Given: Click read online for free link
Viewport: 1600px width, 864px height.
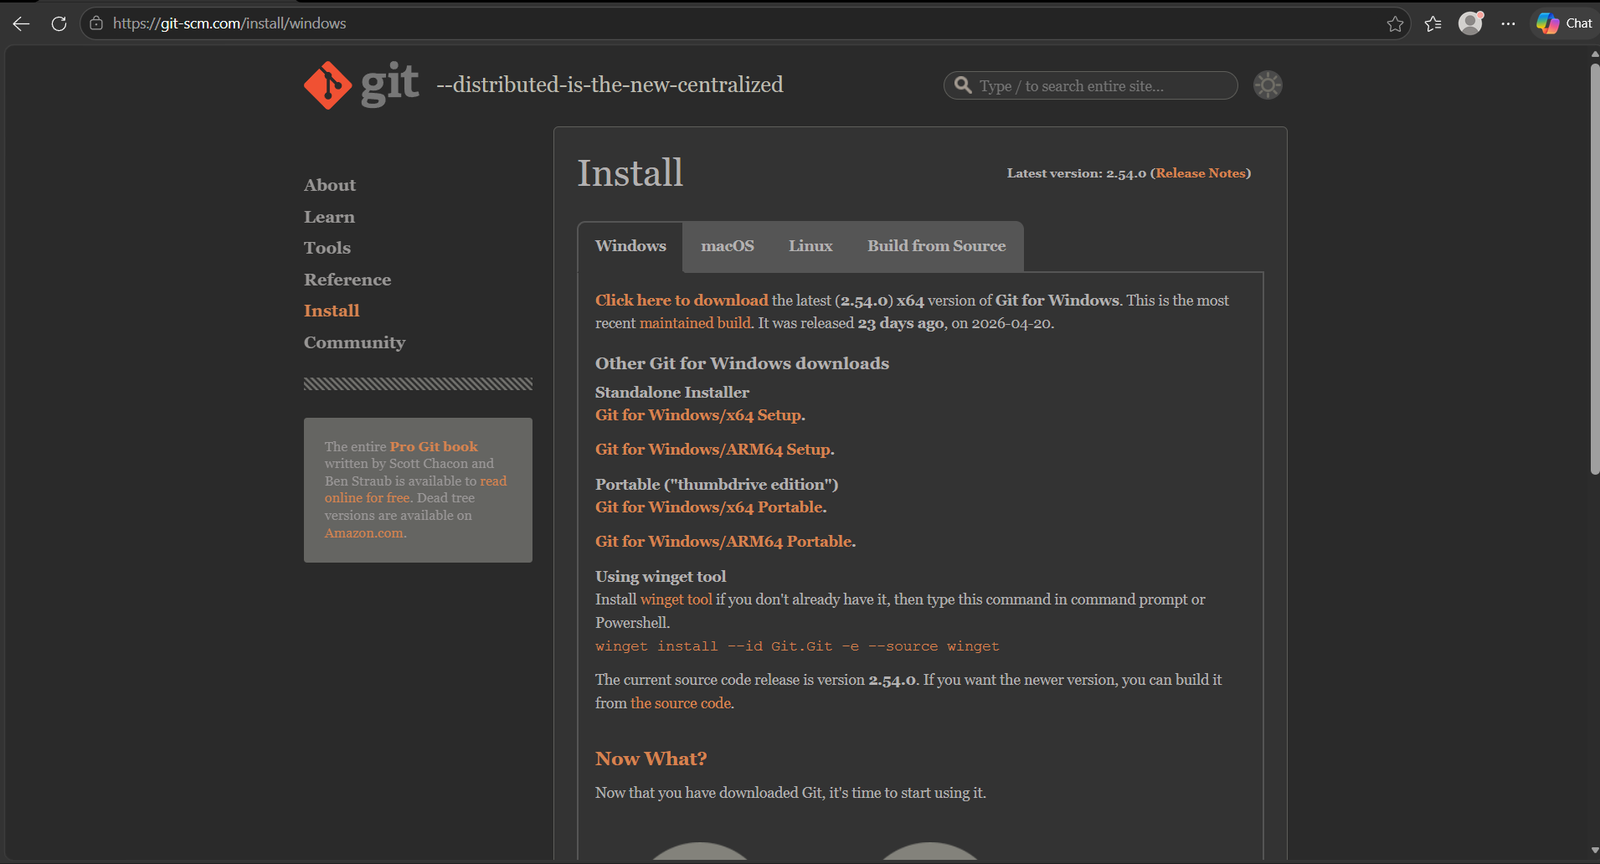Looking at the screenshot, I should tap(415, 489).
